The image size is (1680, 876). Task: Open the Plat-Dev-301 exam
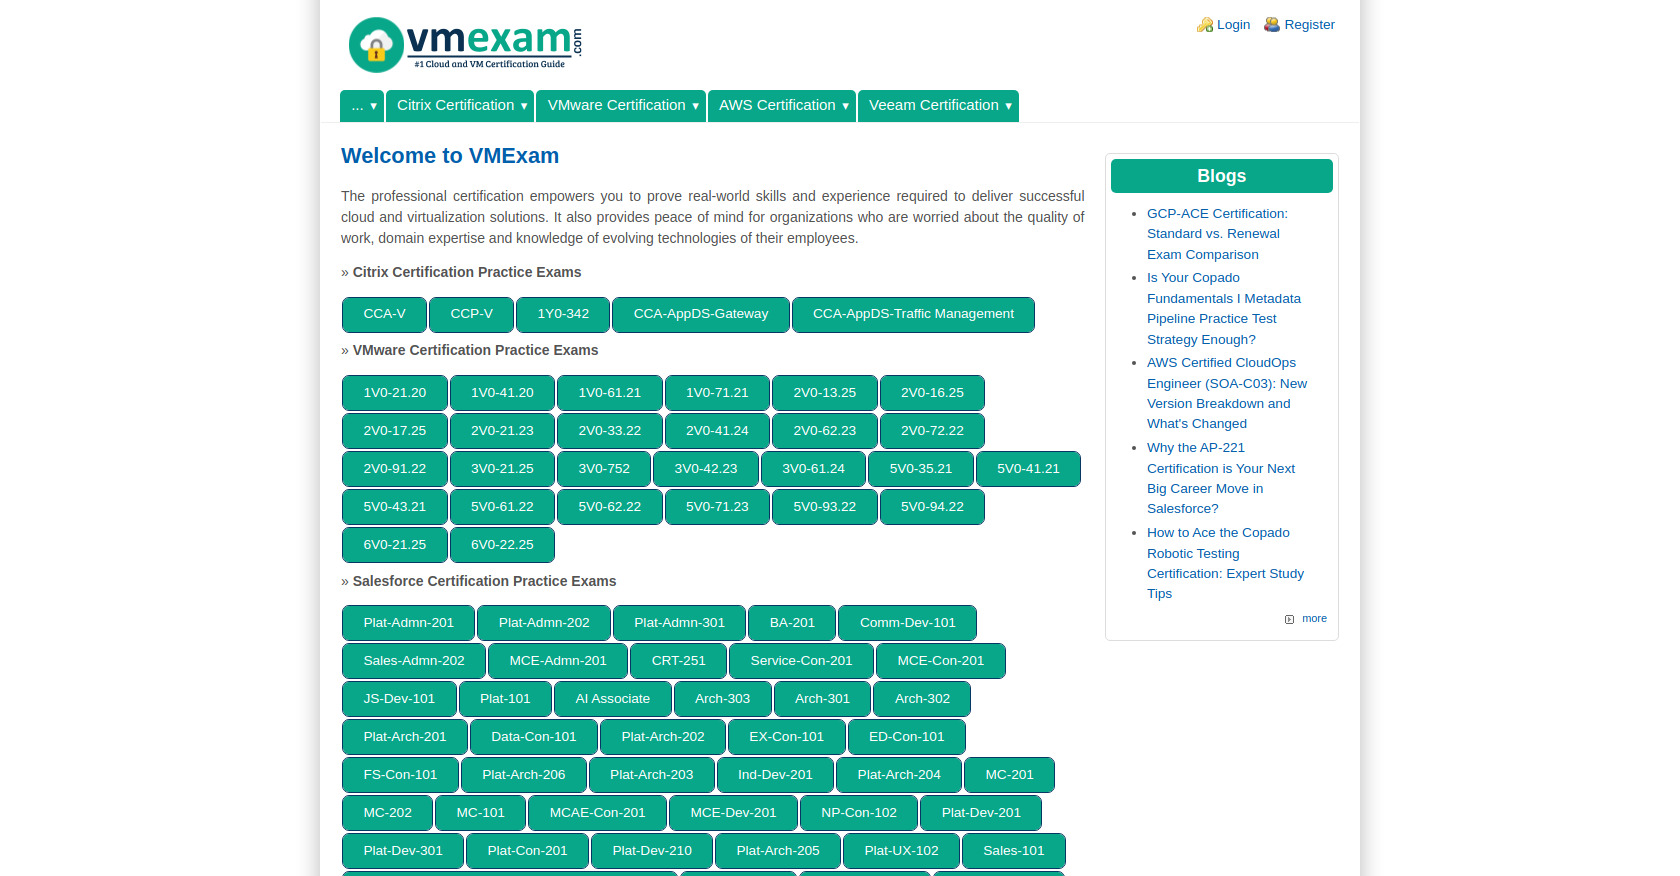tap(403, 851)
